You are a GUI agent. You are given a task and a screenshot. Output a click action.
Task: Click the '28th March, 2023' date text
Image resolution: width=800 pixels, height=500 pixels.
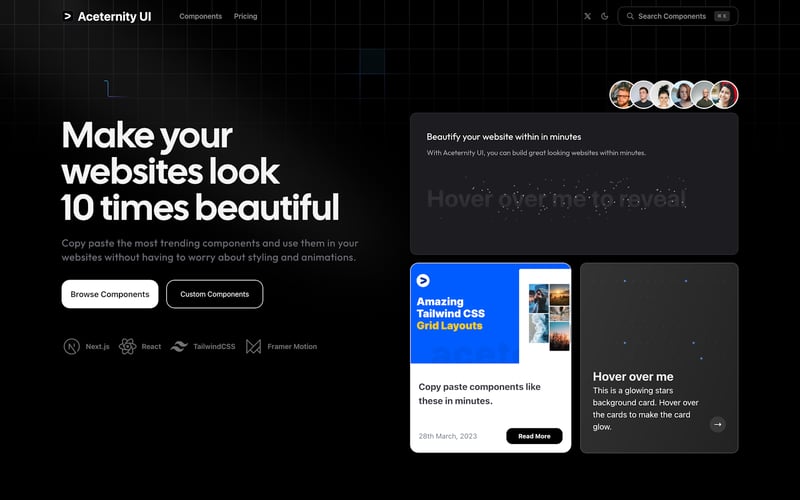point(448,436)
